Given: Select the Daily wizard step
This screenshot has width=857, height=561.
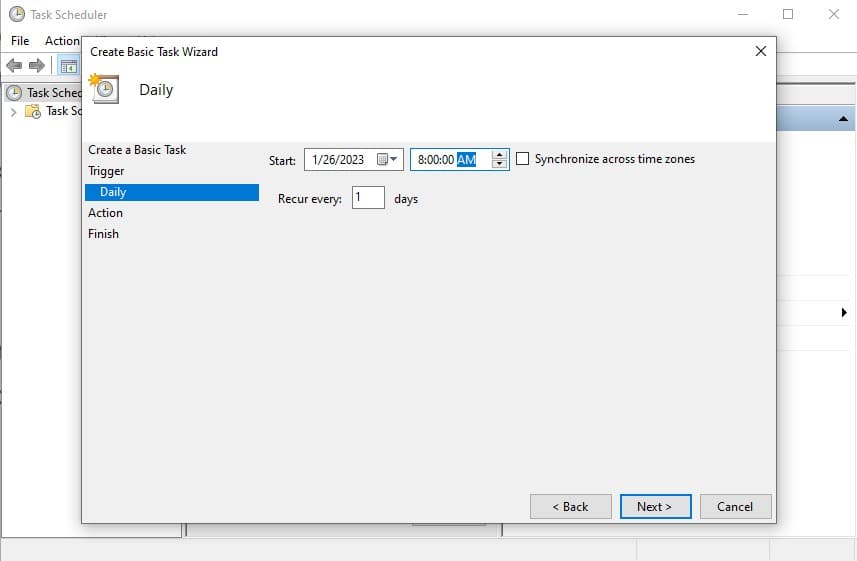Looking at the screenshot, I should 172,192.
